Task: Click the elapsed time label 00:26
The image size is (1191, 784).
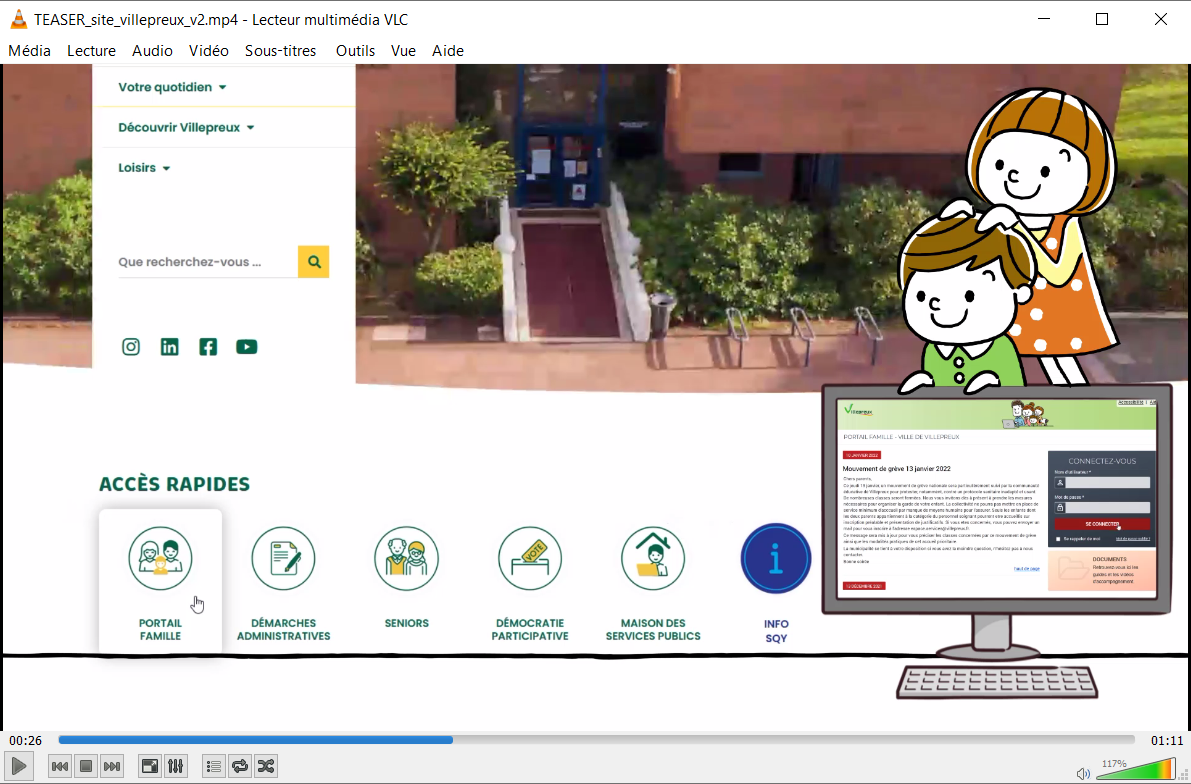Action: click(26, 741)
